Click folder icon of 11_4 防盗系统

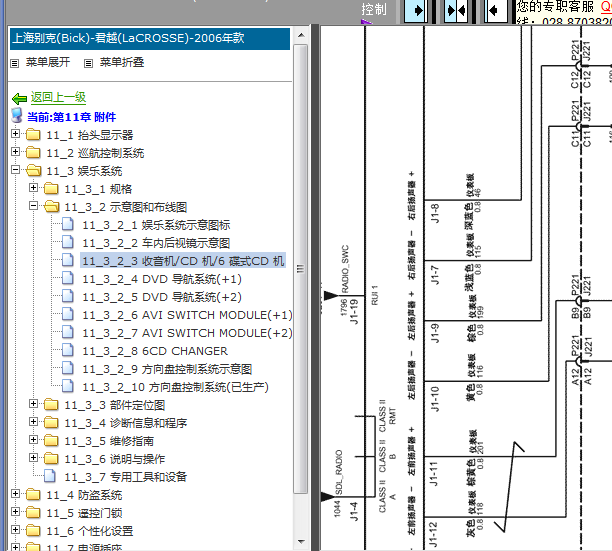click(33, 495)
